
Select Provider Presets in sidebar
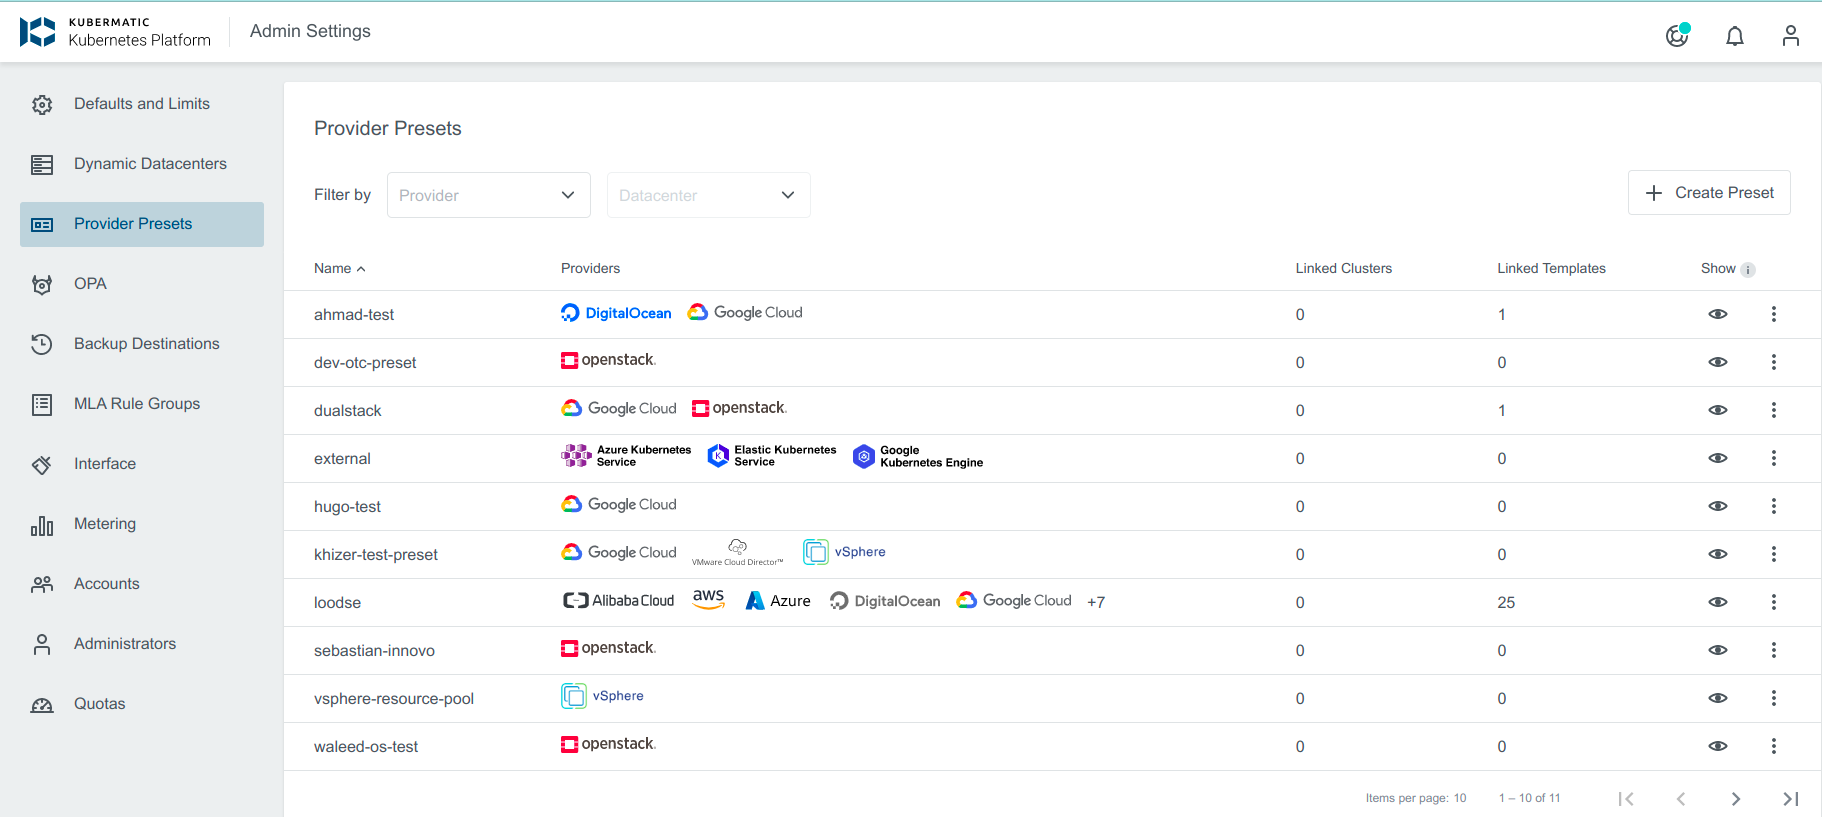coord(142,224)
